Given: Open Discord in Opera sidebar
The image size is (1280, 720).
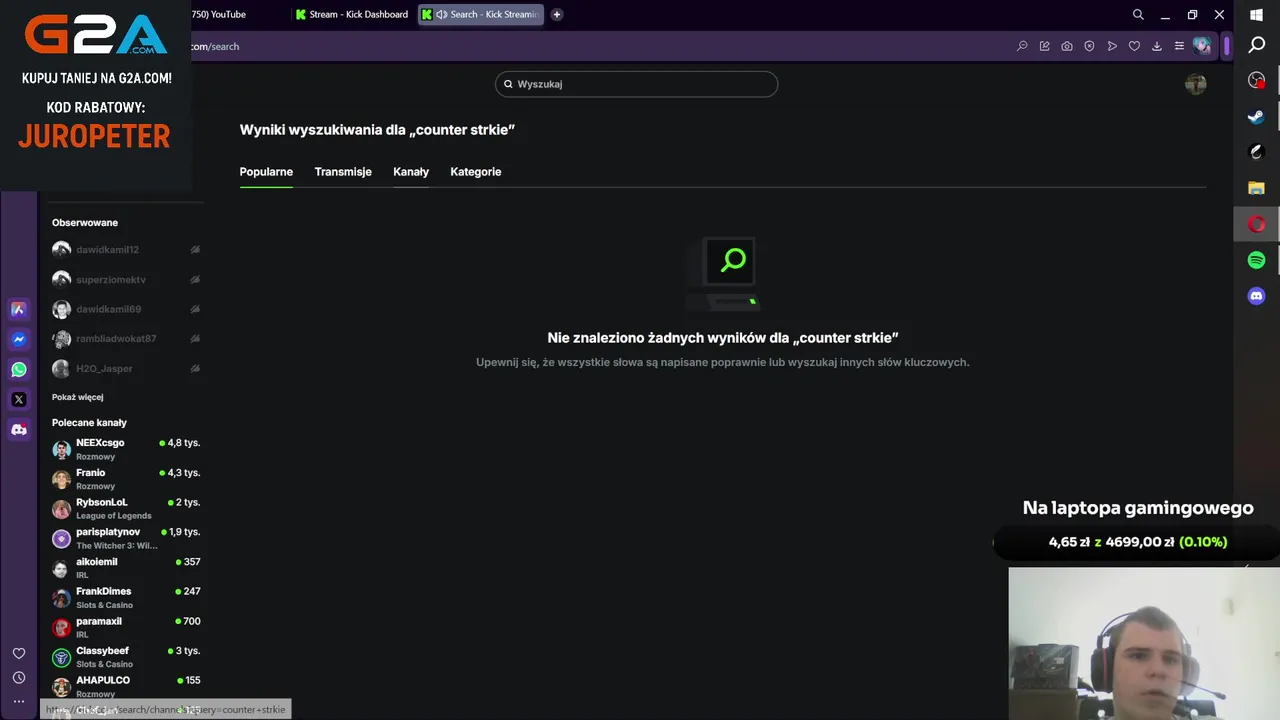Looking at the screenshot, I should (x=18, y=429).
